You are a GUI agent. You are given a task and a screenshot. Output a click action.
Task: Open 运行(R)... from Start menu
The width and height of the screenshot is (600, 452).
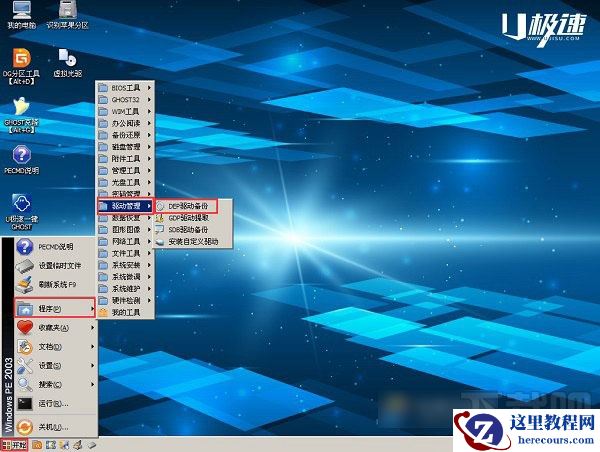click(x=56, y=403)
